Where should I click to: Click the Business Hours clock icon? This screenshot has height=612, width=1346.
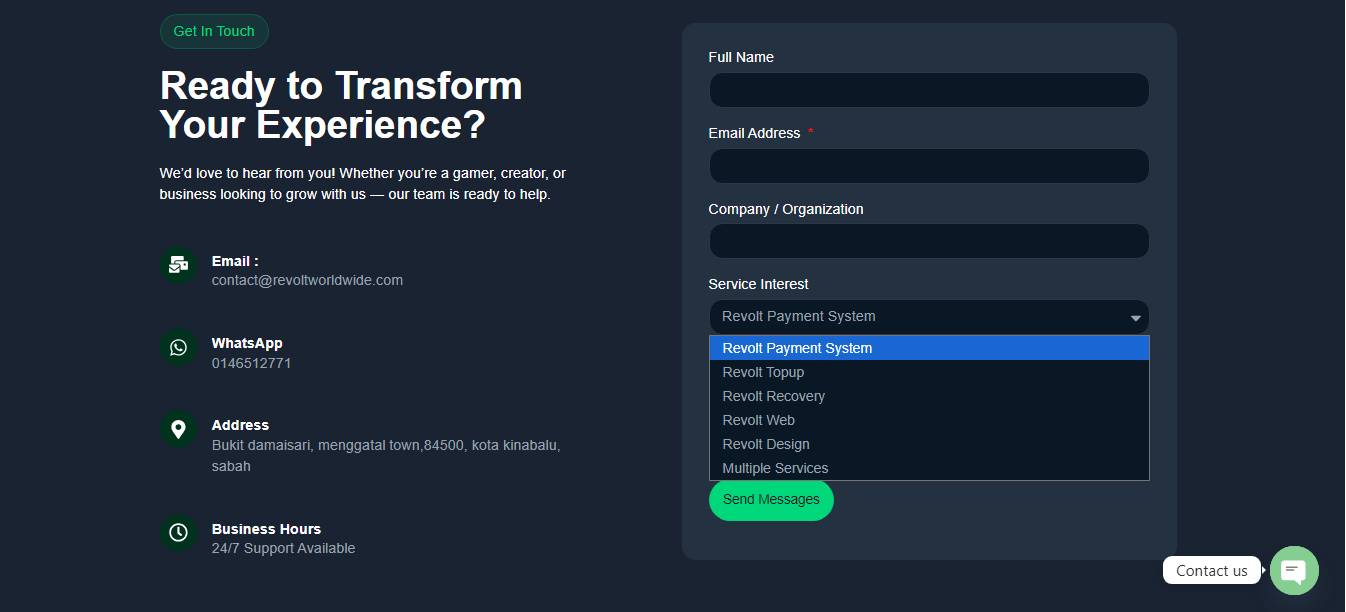coord(178,532)
